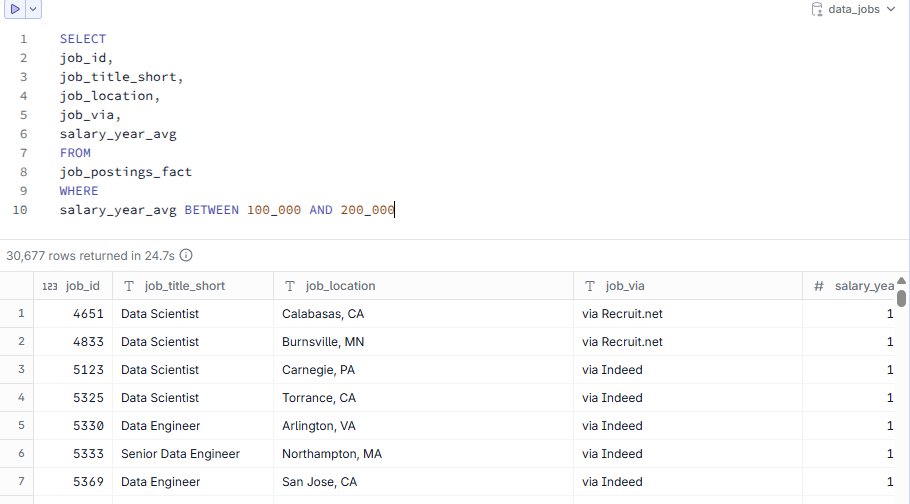Place cursor on WHERE keyword line 9
The width and height of the screenshot is (910, 504).
(79, 191)
